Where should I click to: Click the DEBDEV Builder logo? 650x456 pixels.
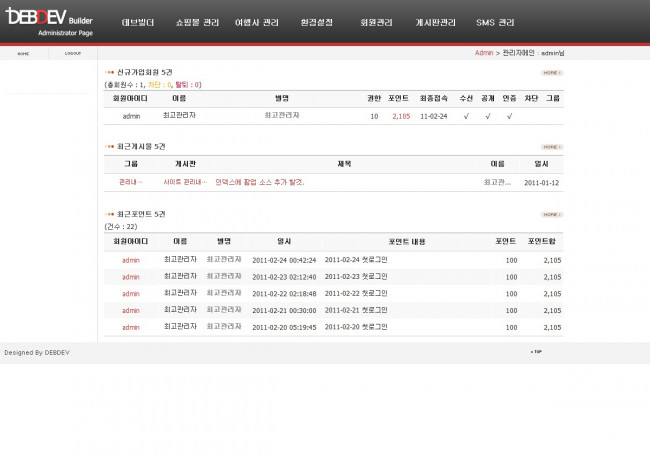(x=49, y=21)
